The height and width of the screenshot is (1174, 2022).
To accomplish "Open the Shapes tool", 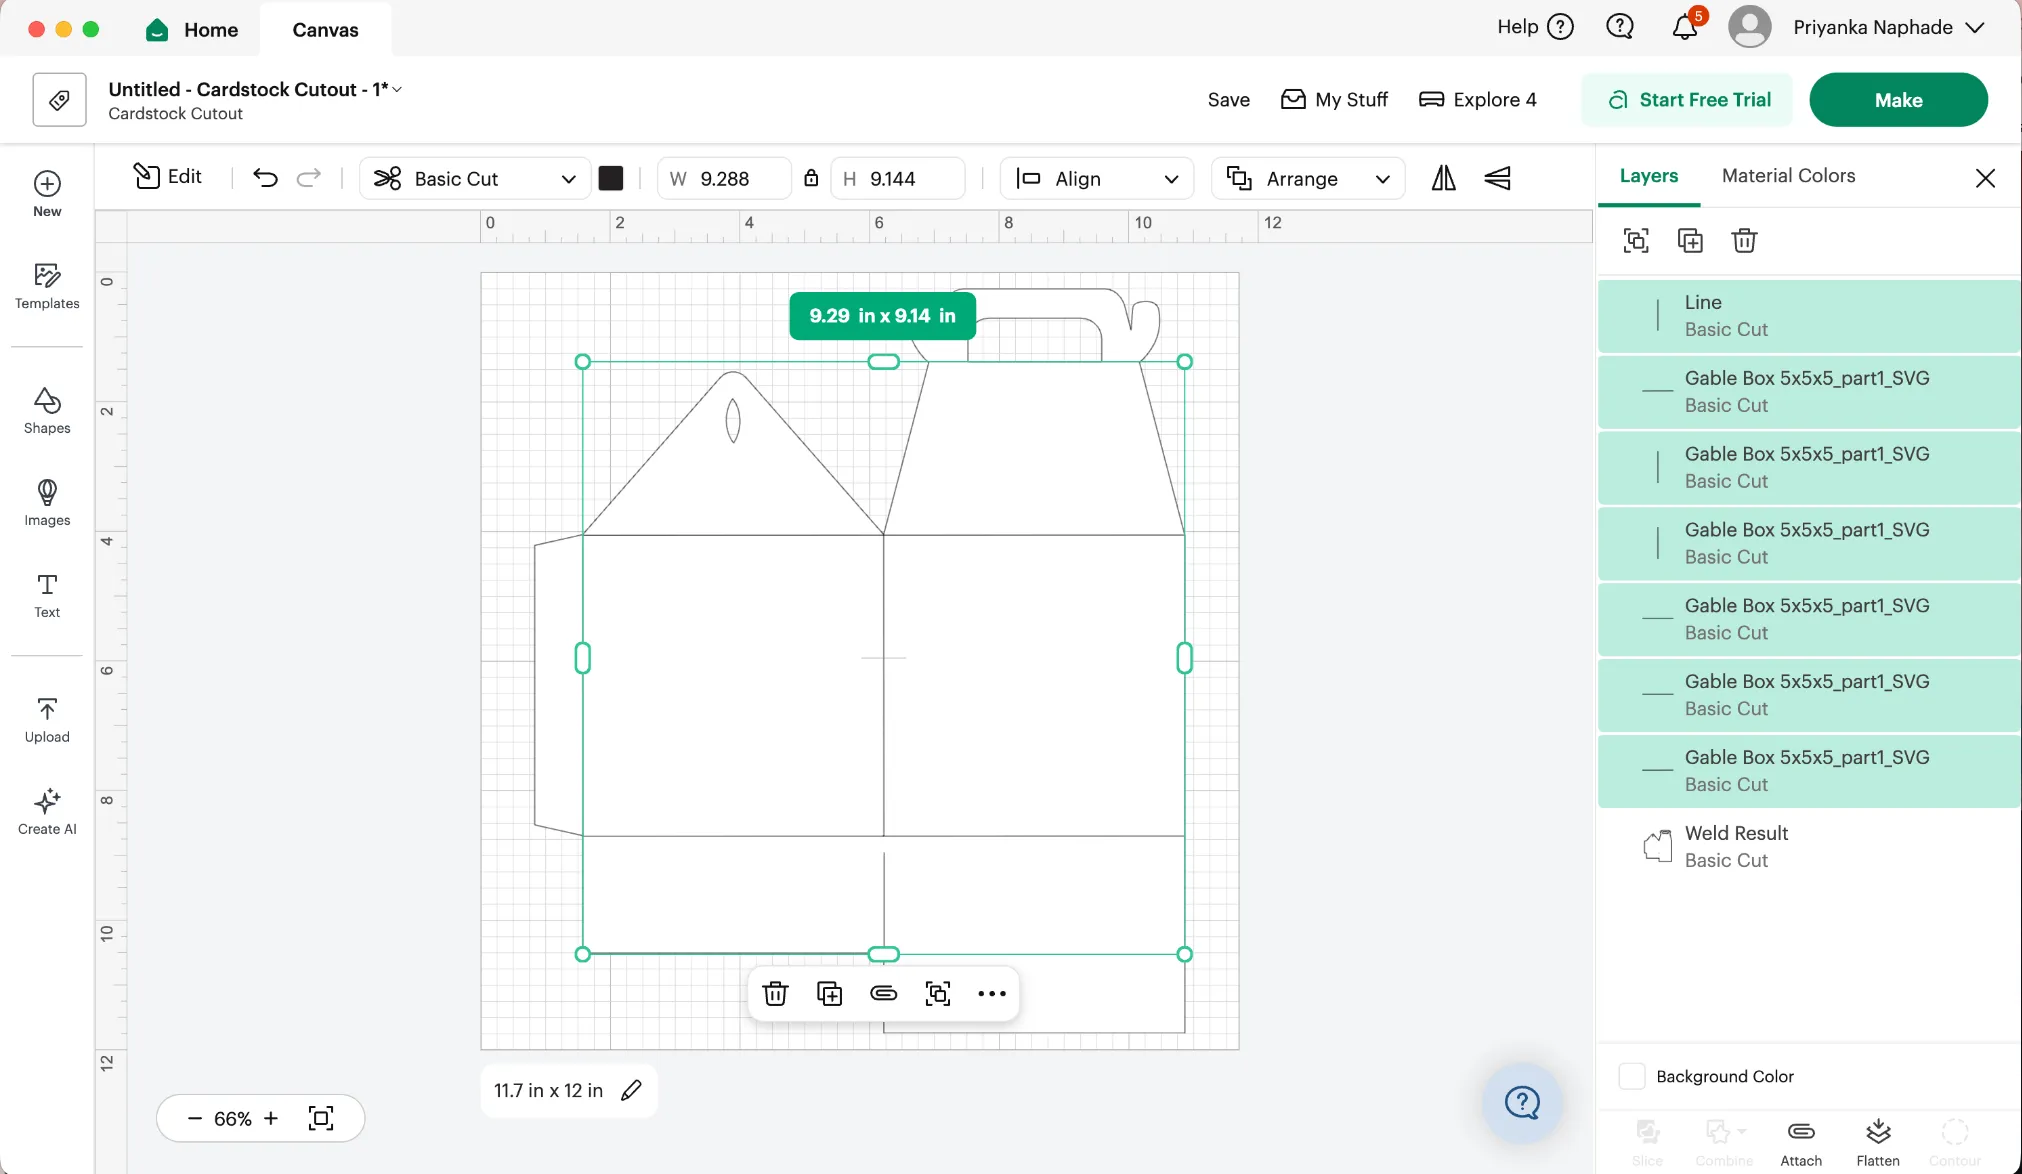I will pyautogui.click(x=47, y=411).
